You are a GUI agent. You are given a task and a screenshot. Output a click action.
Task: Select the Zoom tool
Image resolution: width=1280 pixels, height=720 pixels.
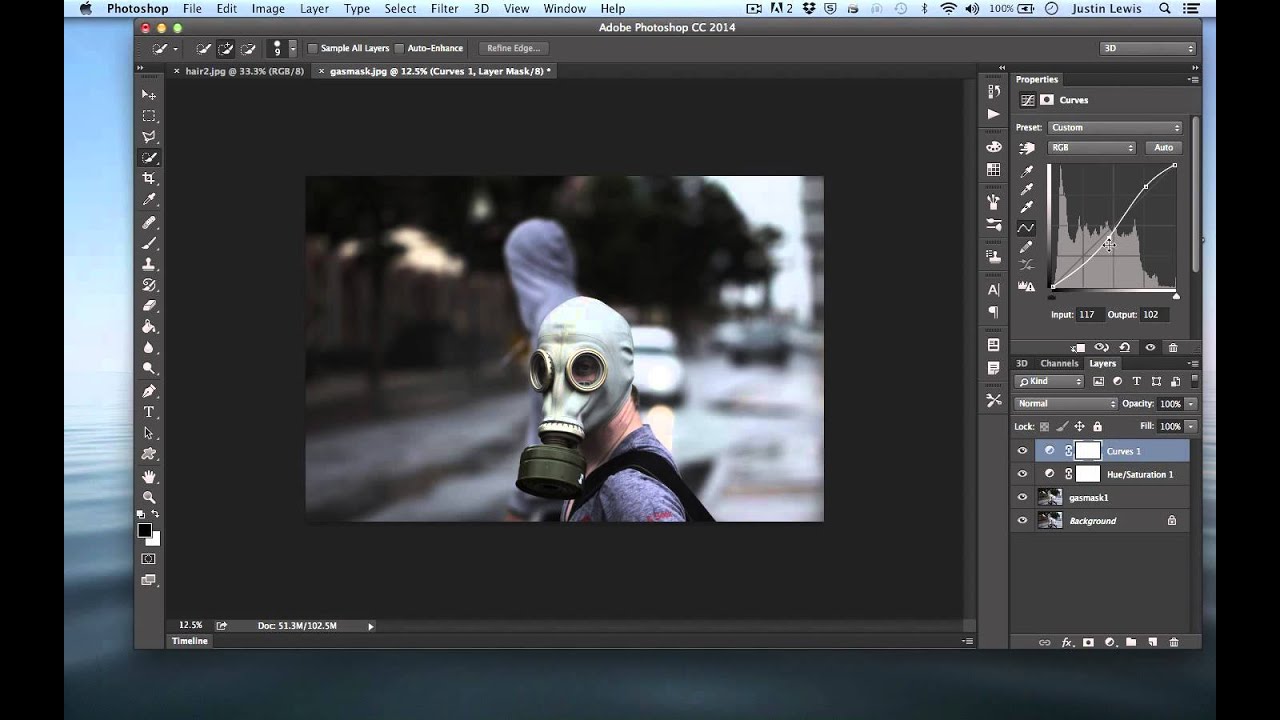tap(149, 497)
